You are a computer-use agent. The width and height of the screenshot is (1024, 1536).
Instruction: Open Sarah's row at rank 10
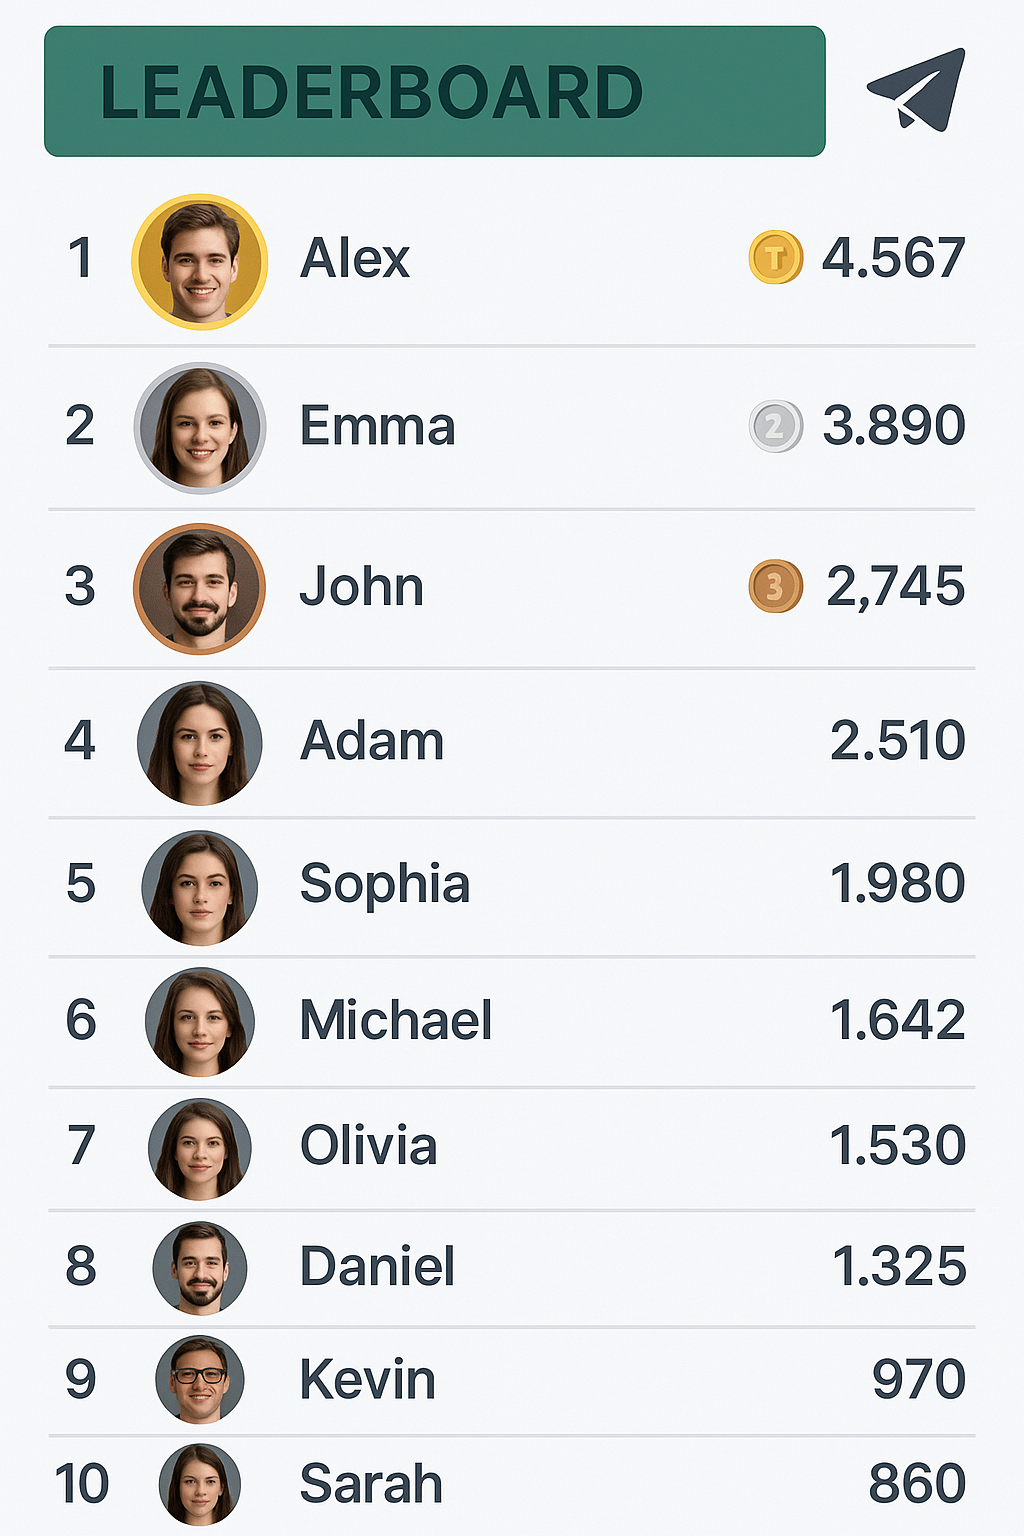(512, 1484)
